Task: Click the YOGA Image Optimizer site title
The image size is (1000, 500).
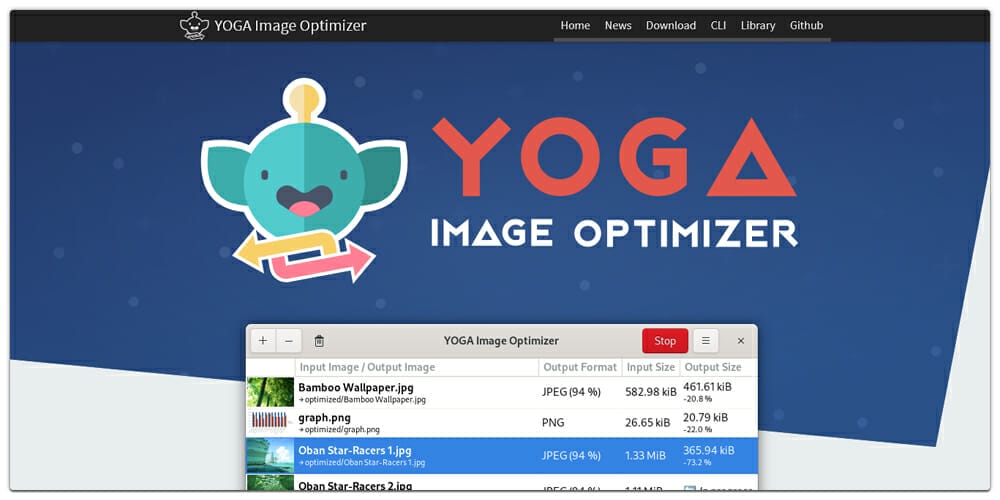Action: [x=290, y=26]
